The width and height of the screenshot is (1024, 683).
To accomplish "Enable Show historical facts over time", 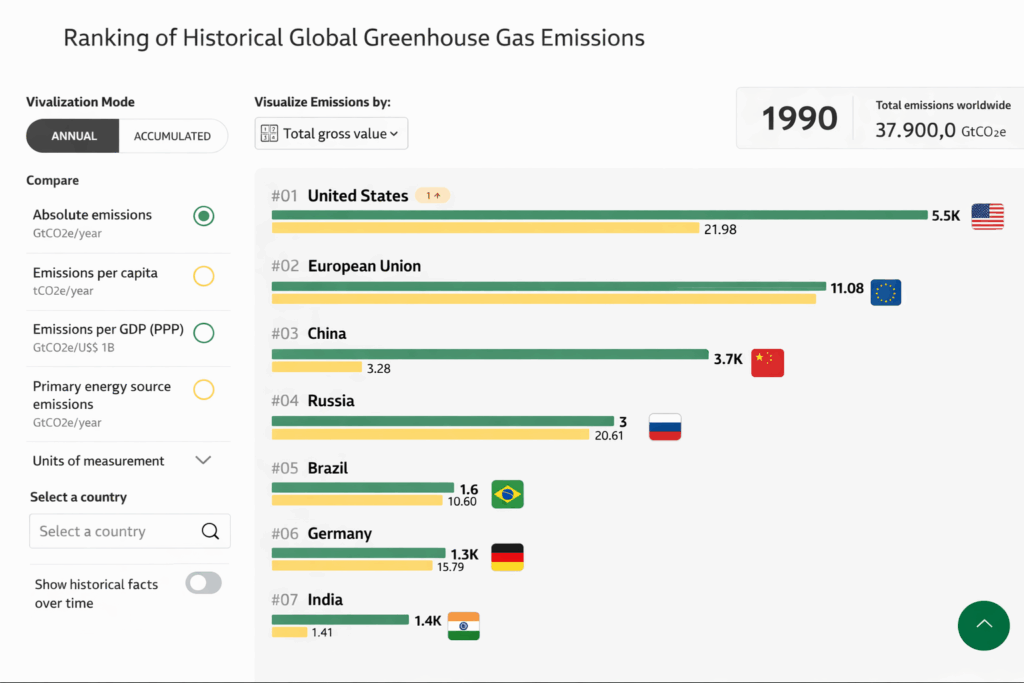I will [203, 583].
